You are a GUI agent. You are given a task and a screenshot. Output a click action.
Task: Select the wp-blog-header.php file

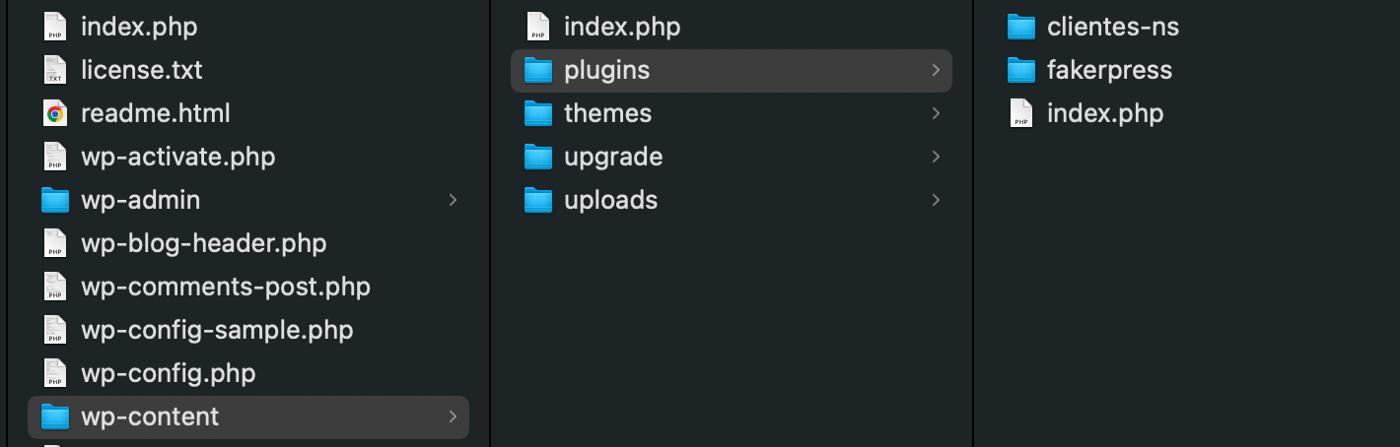(203, 243)
